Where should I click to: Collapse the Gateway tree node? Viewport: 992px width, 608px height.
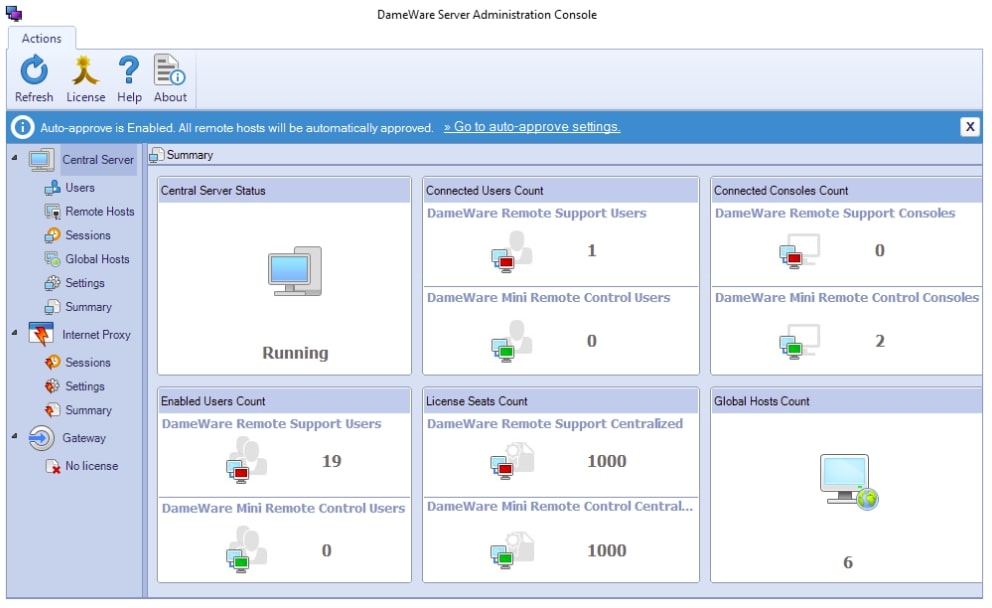[15, 435]
